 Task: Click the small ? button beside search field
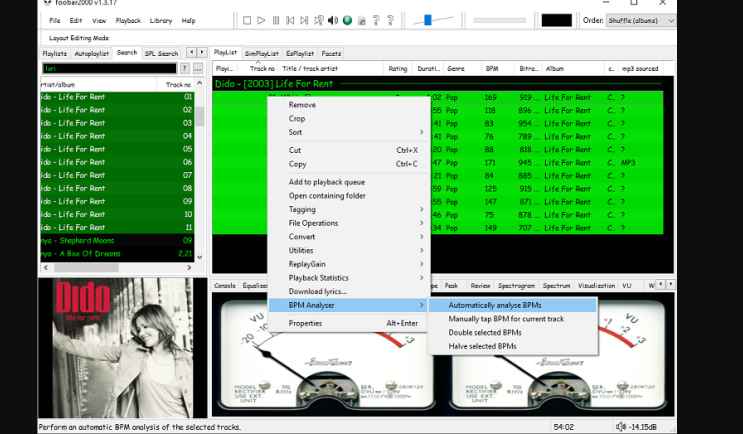(185, 69)
